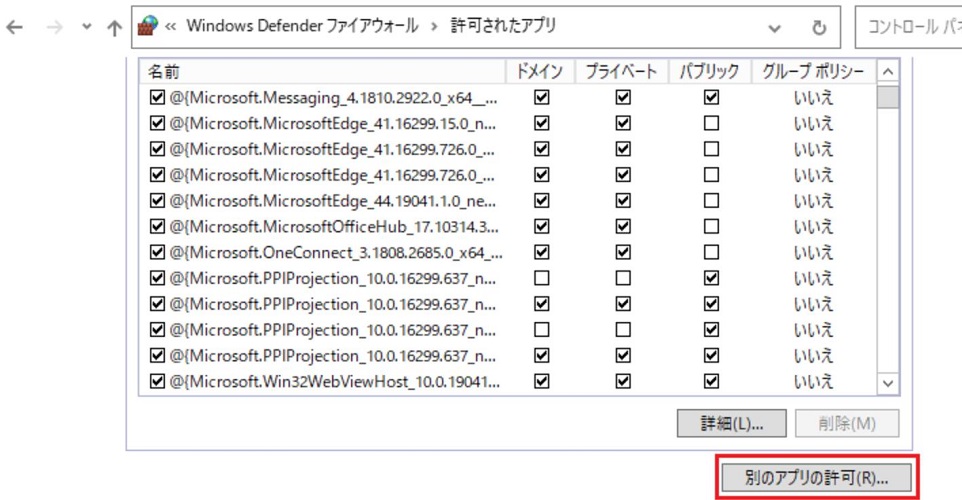Expand the breadcrumb overflow chevron «
This screenshot has height=500, width=962.
point(171,26)
